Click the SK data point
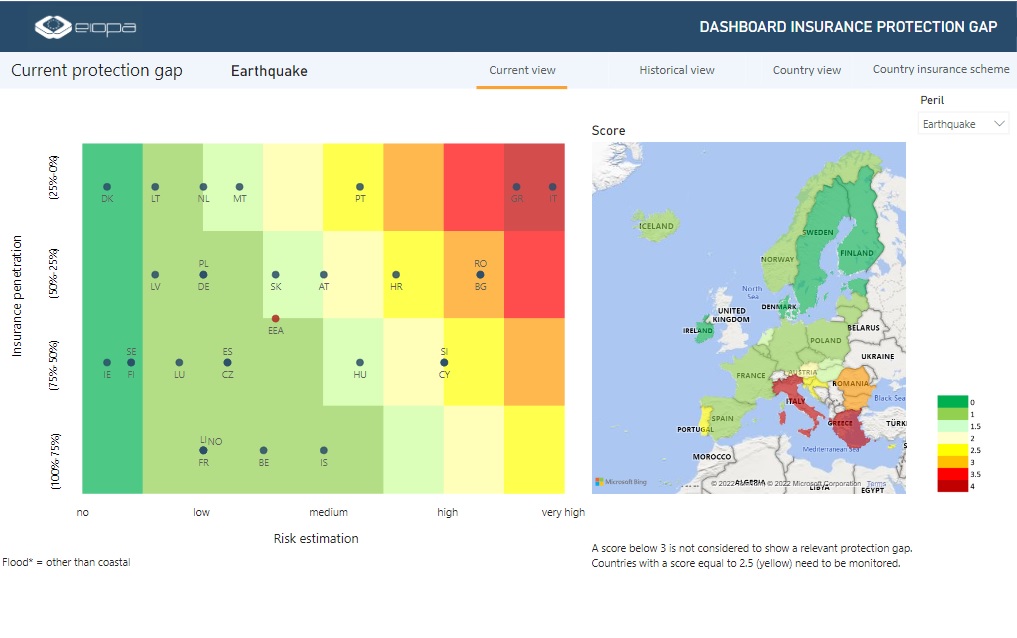This screenshot has width=1017, height=638. [276, 275]
